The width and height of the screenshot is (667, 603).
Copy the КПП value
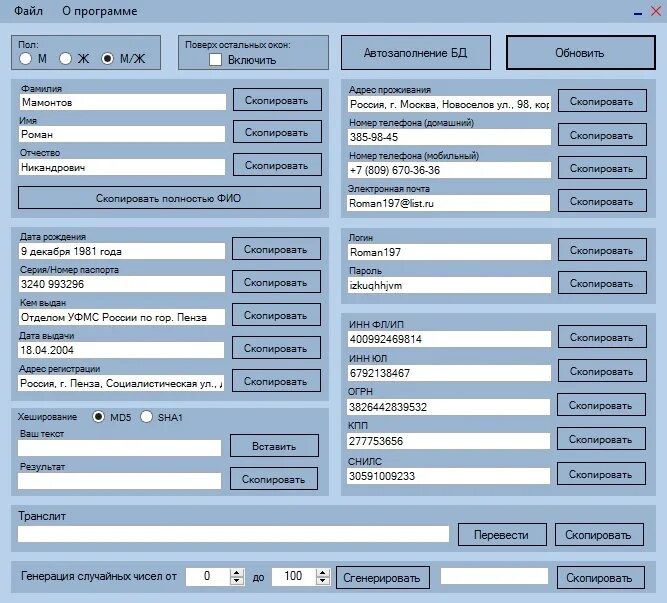tap(601, 439)
